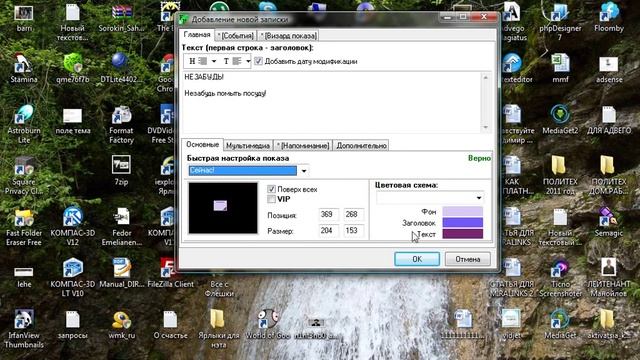Expand the 'Сейчас!' quick show dropdown
The height and width of the screenshot is (360, 640).
pyautogui.click(x=304, y=171)
